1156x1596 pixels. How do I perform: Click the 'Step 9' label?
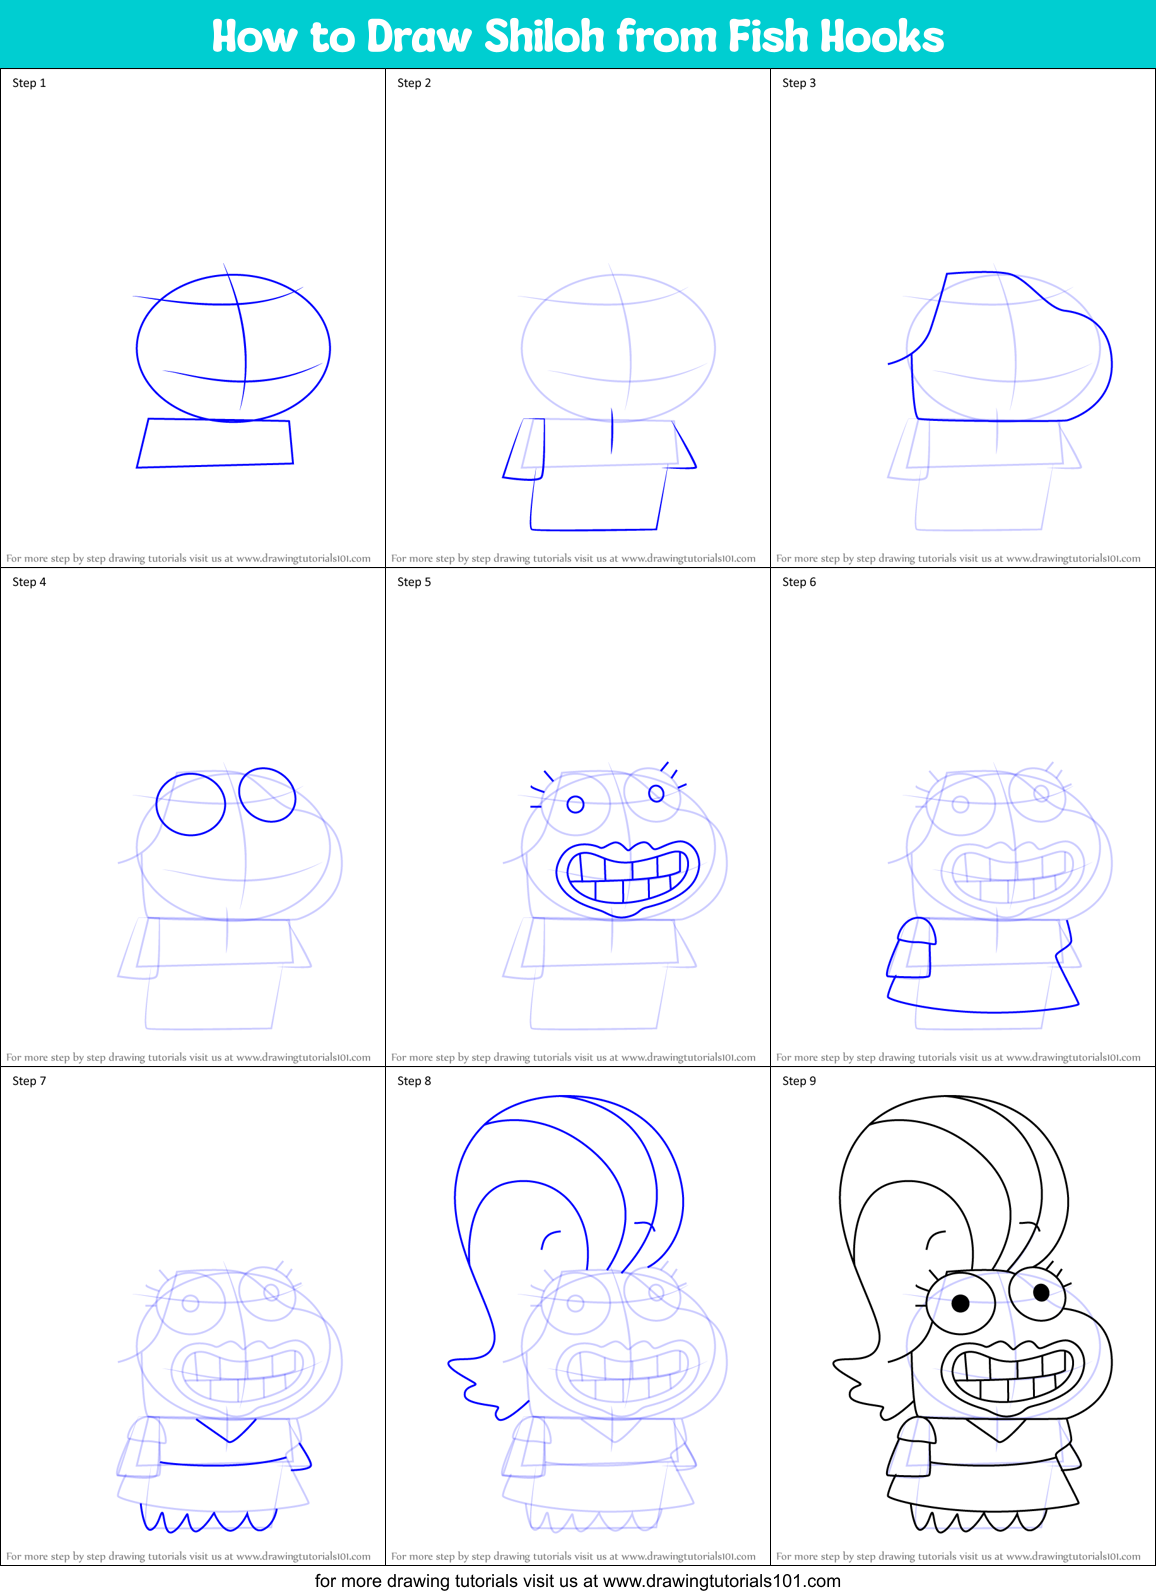[x=799, y=1081]
